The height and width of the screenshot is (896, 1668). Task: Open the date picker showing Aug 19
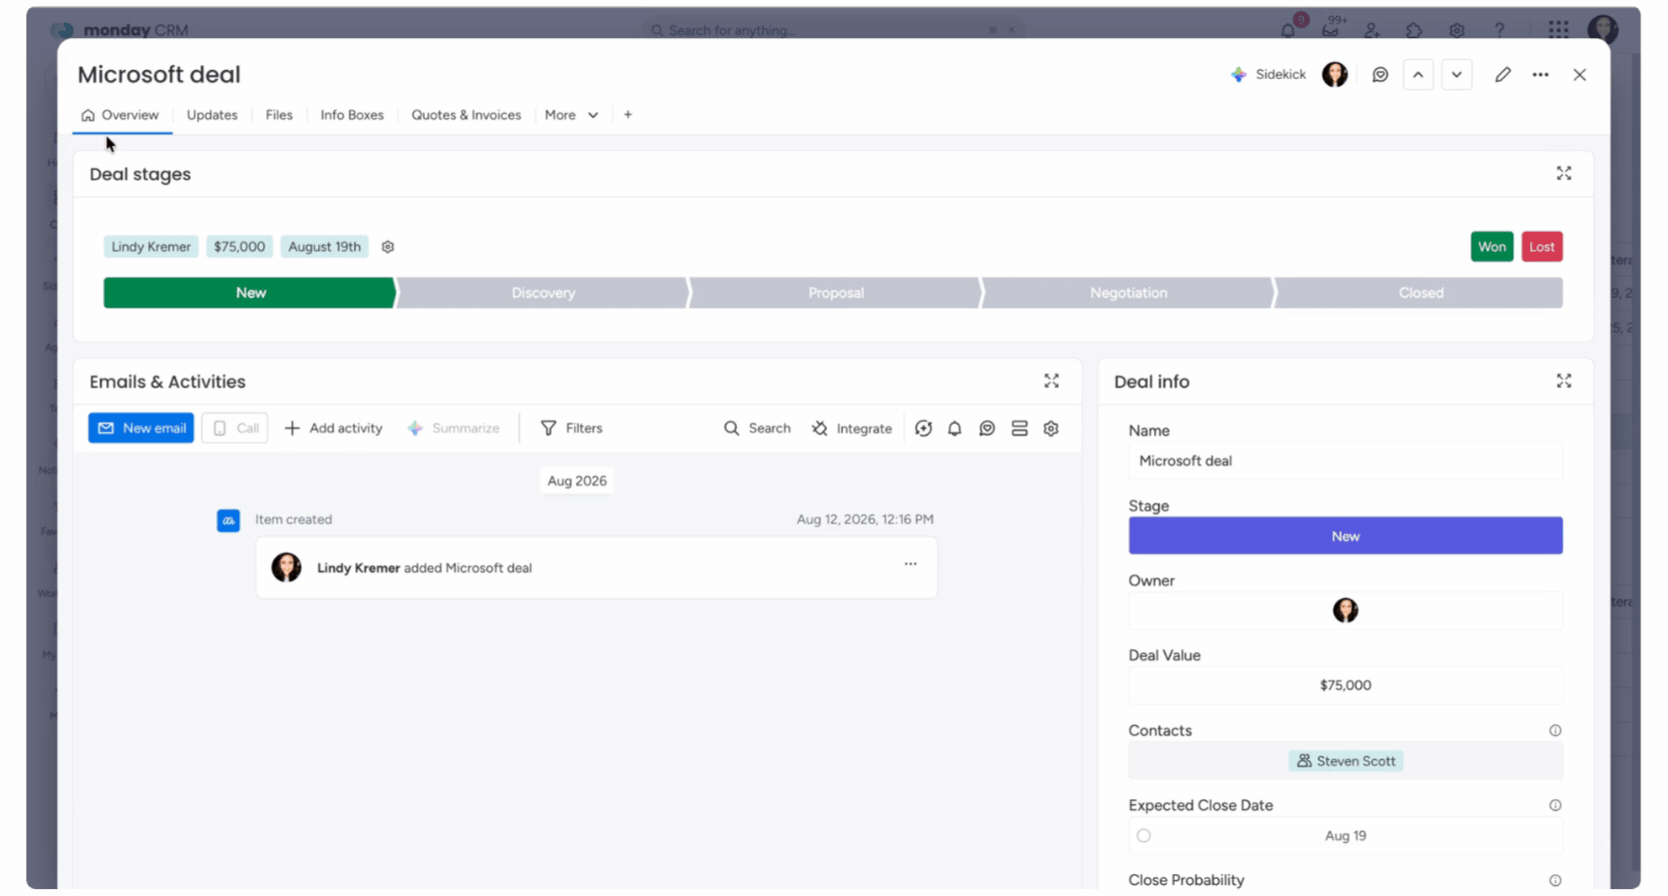click(1345, 836)
